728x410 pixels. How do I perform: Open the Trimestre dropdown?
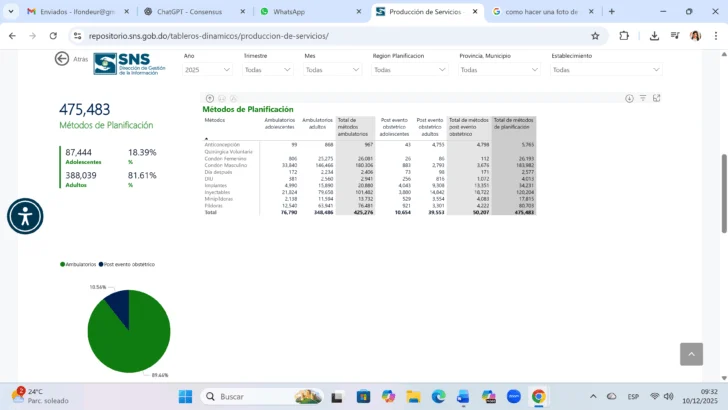pyautogui.click(x=269, y=70)
